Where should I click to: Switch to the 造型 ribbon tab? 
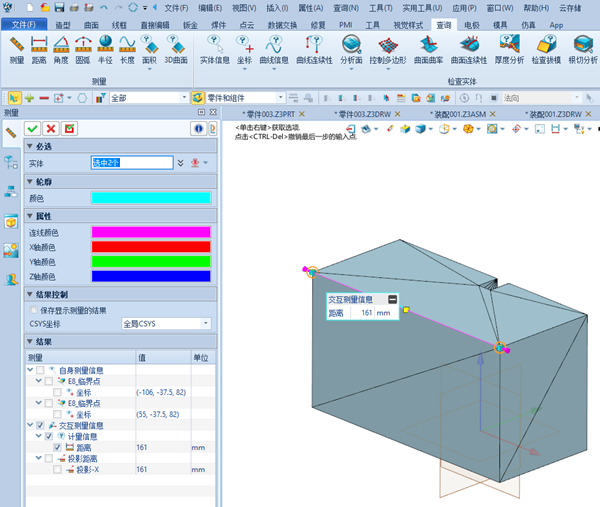tap(63, 25)
